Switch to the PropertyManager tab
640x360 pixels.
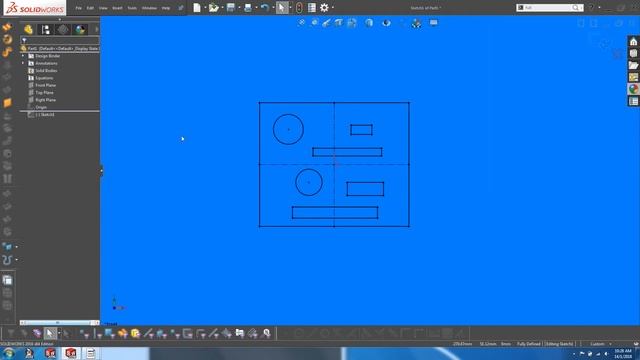point(45,29)
